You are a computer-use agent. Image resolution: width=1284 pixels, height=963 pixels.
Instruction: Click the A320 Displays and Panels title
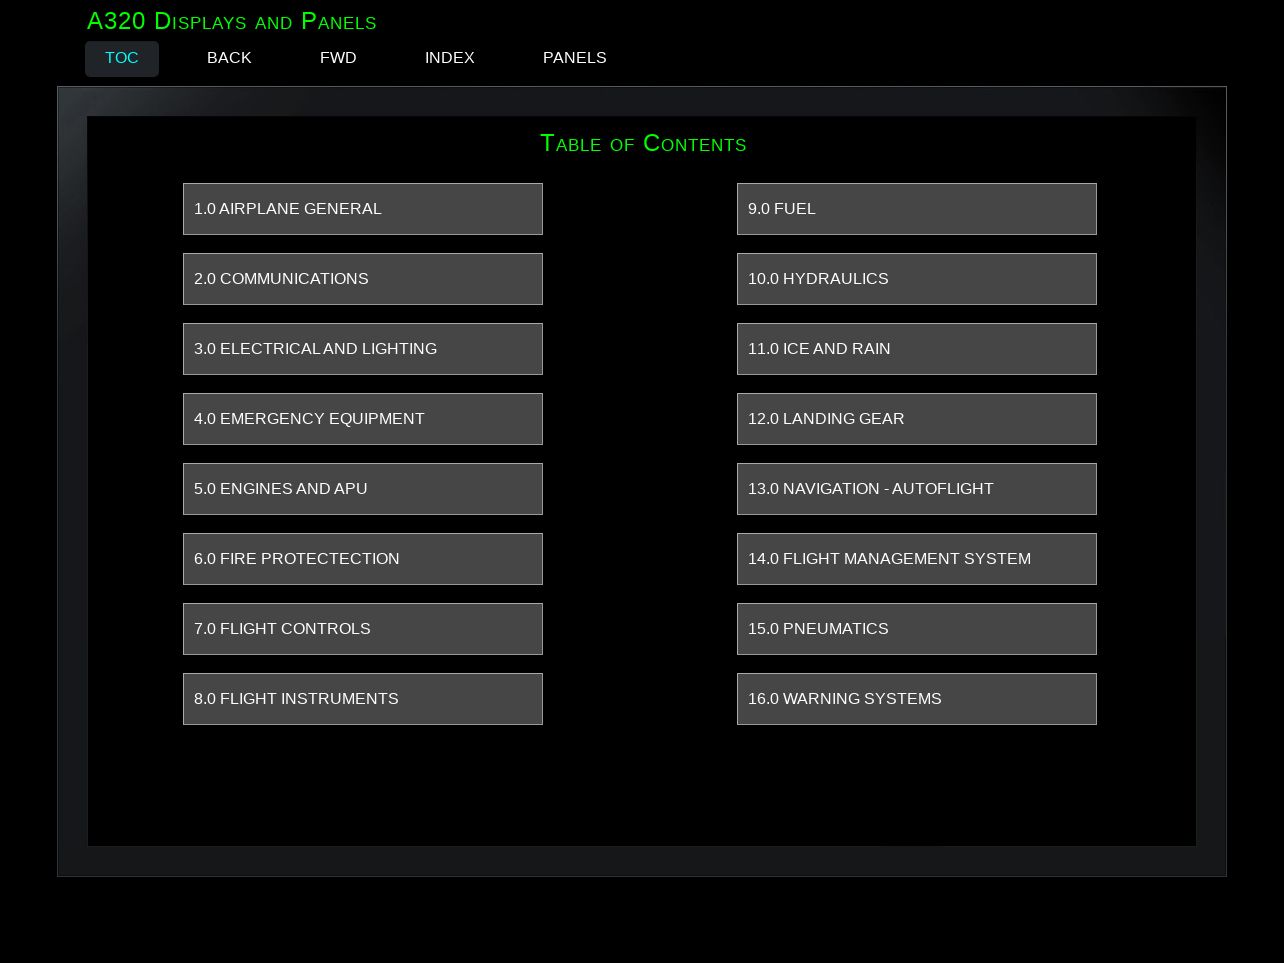click(232, 21)
